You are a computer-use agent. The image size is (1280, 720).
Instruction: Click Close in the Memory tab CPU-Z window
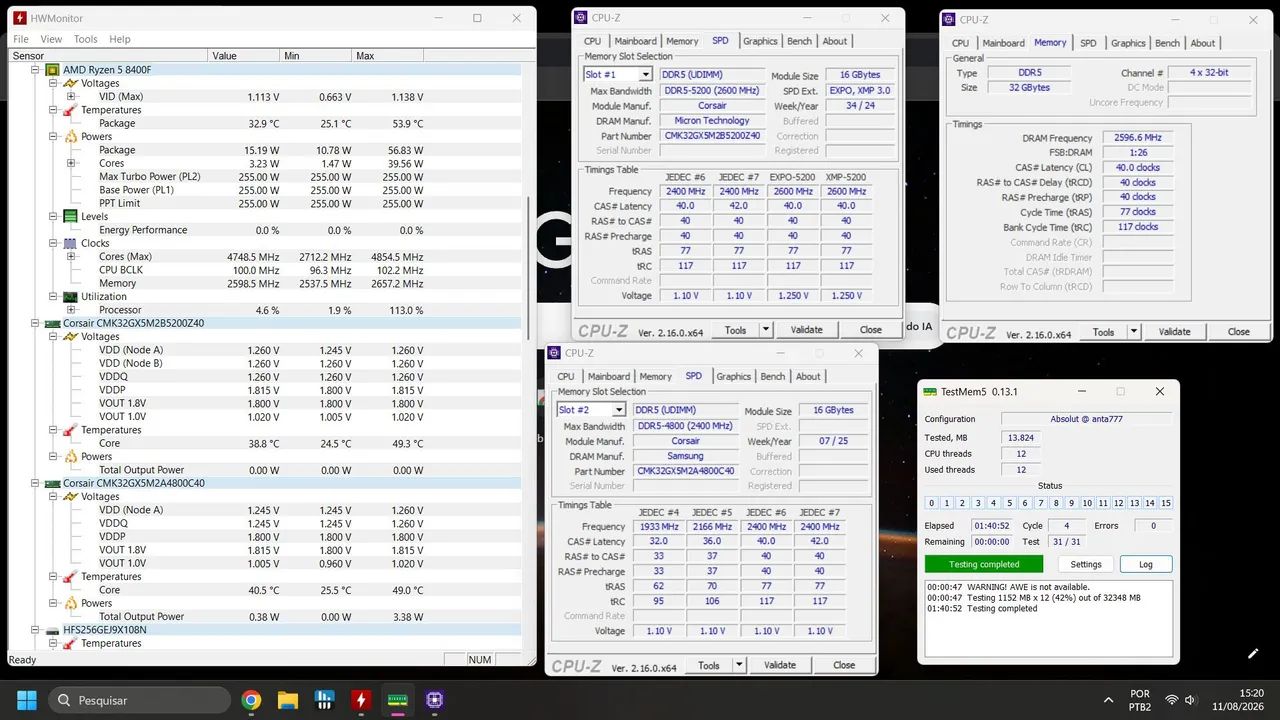[x=1239, y=332]
